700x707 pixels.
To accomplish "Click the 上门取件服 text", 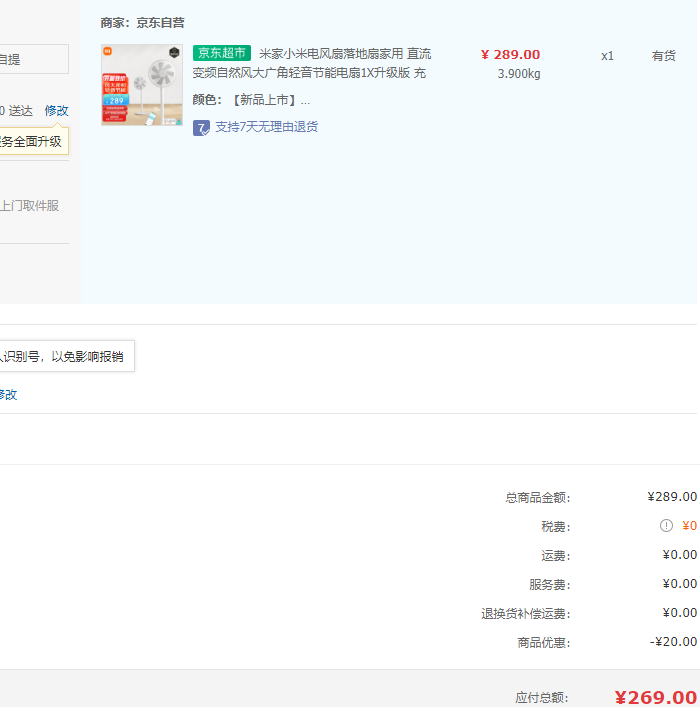I will (29, 206).
